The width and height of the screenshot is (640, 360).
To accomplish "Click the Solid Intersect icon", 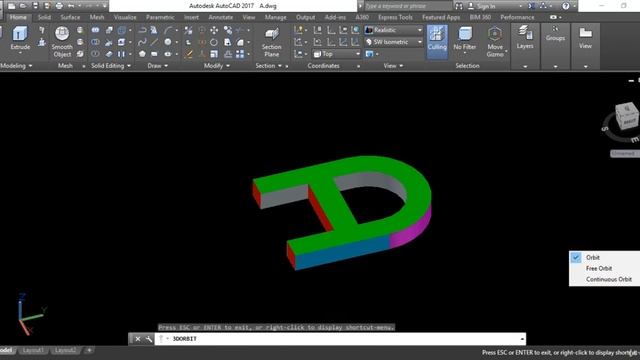I will pos(95,54).
